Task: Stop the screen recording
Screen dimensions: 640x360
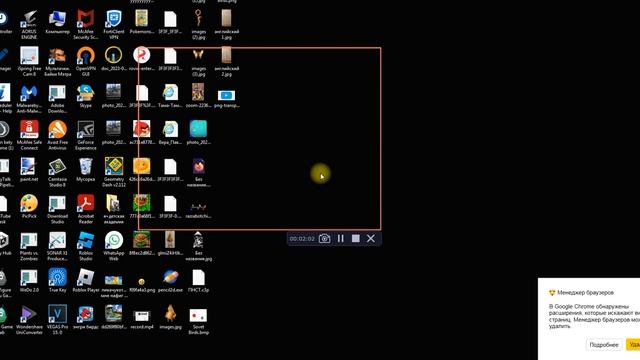Action: [356, 238]
